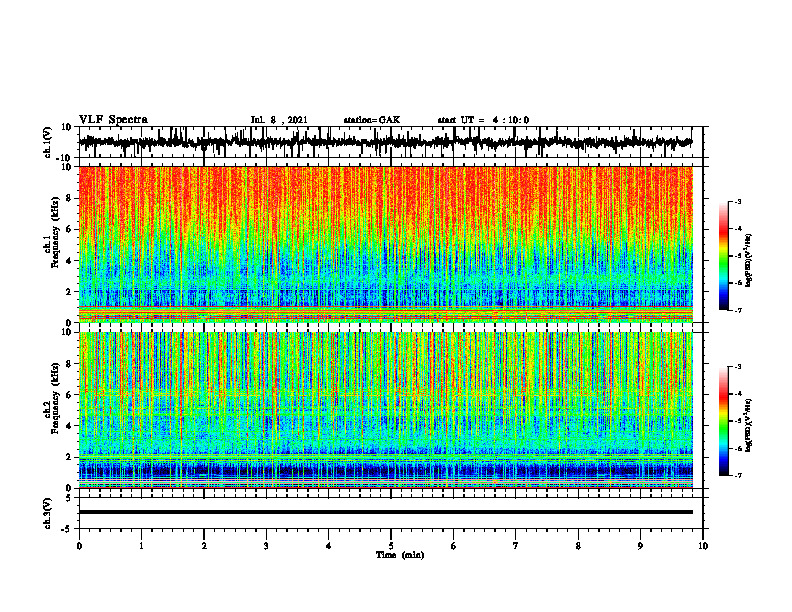Click time axis tick label "0"
The height and width of the screenshot is (612, 792).
79,546
